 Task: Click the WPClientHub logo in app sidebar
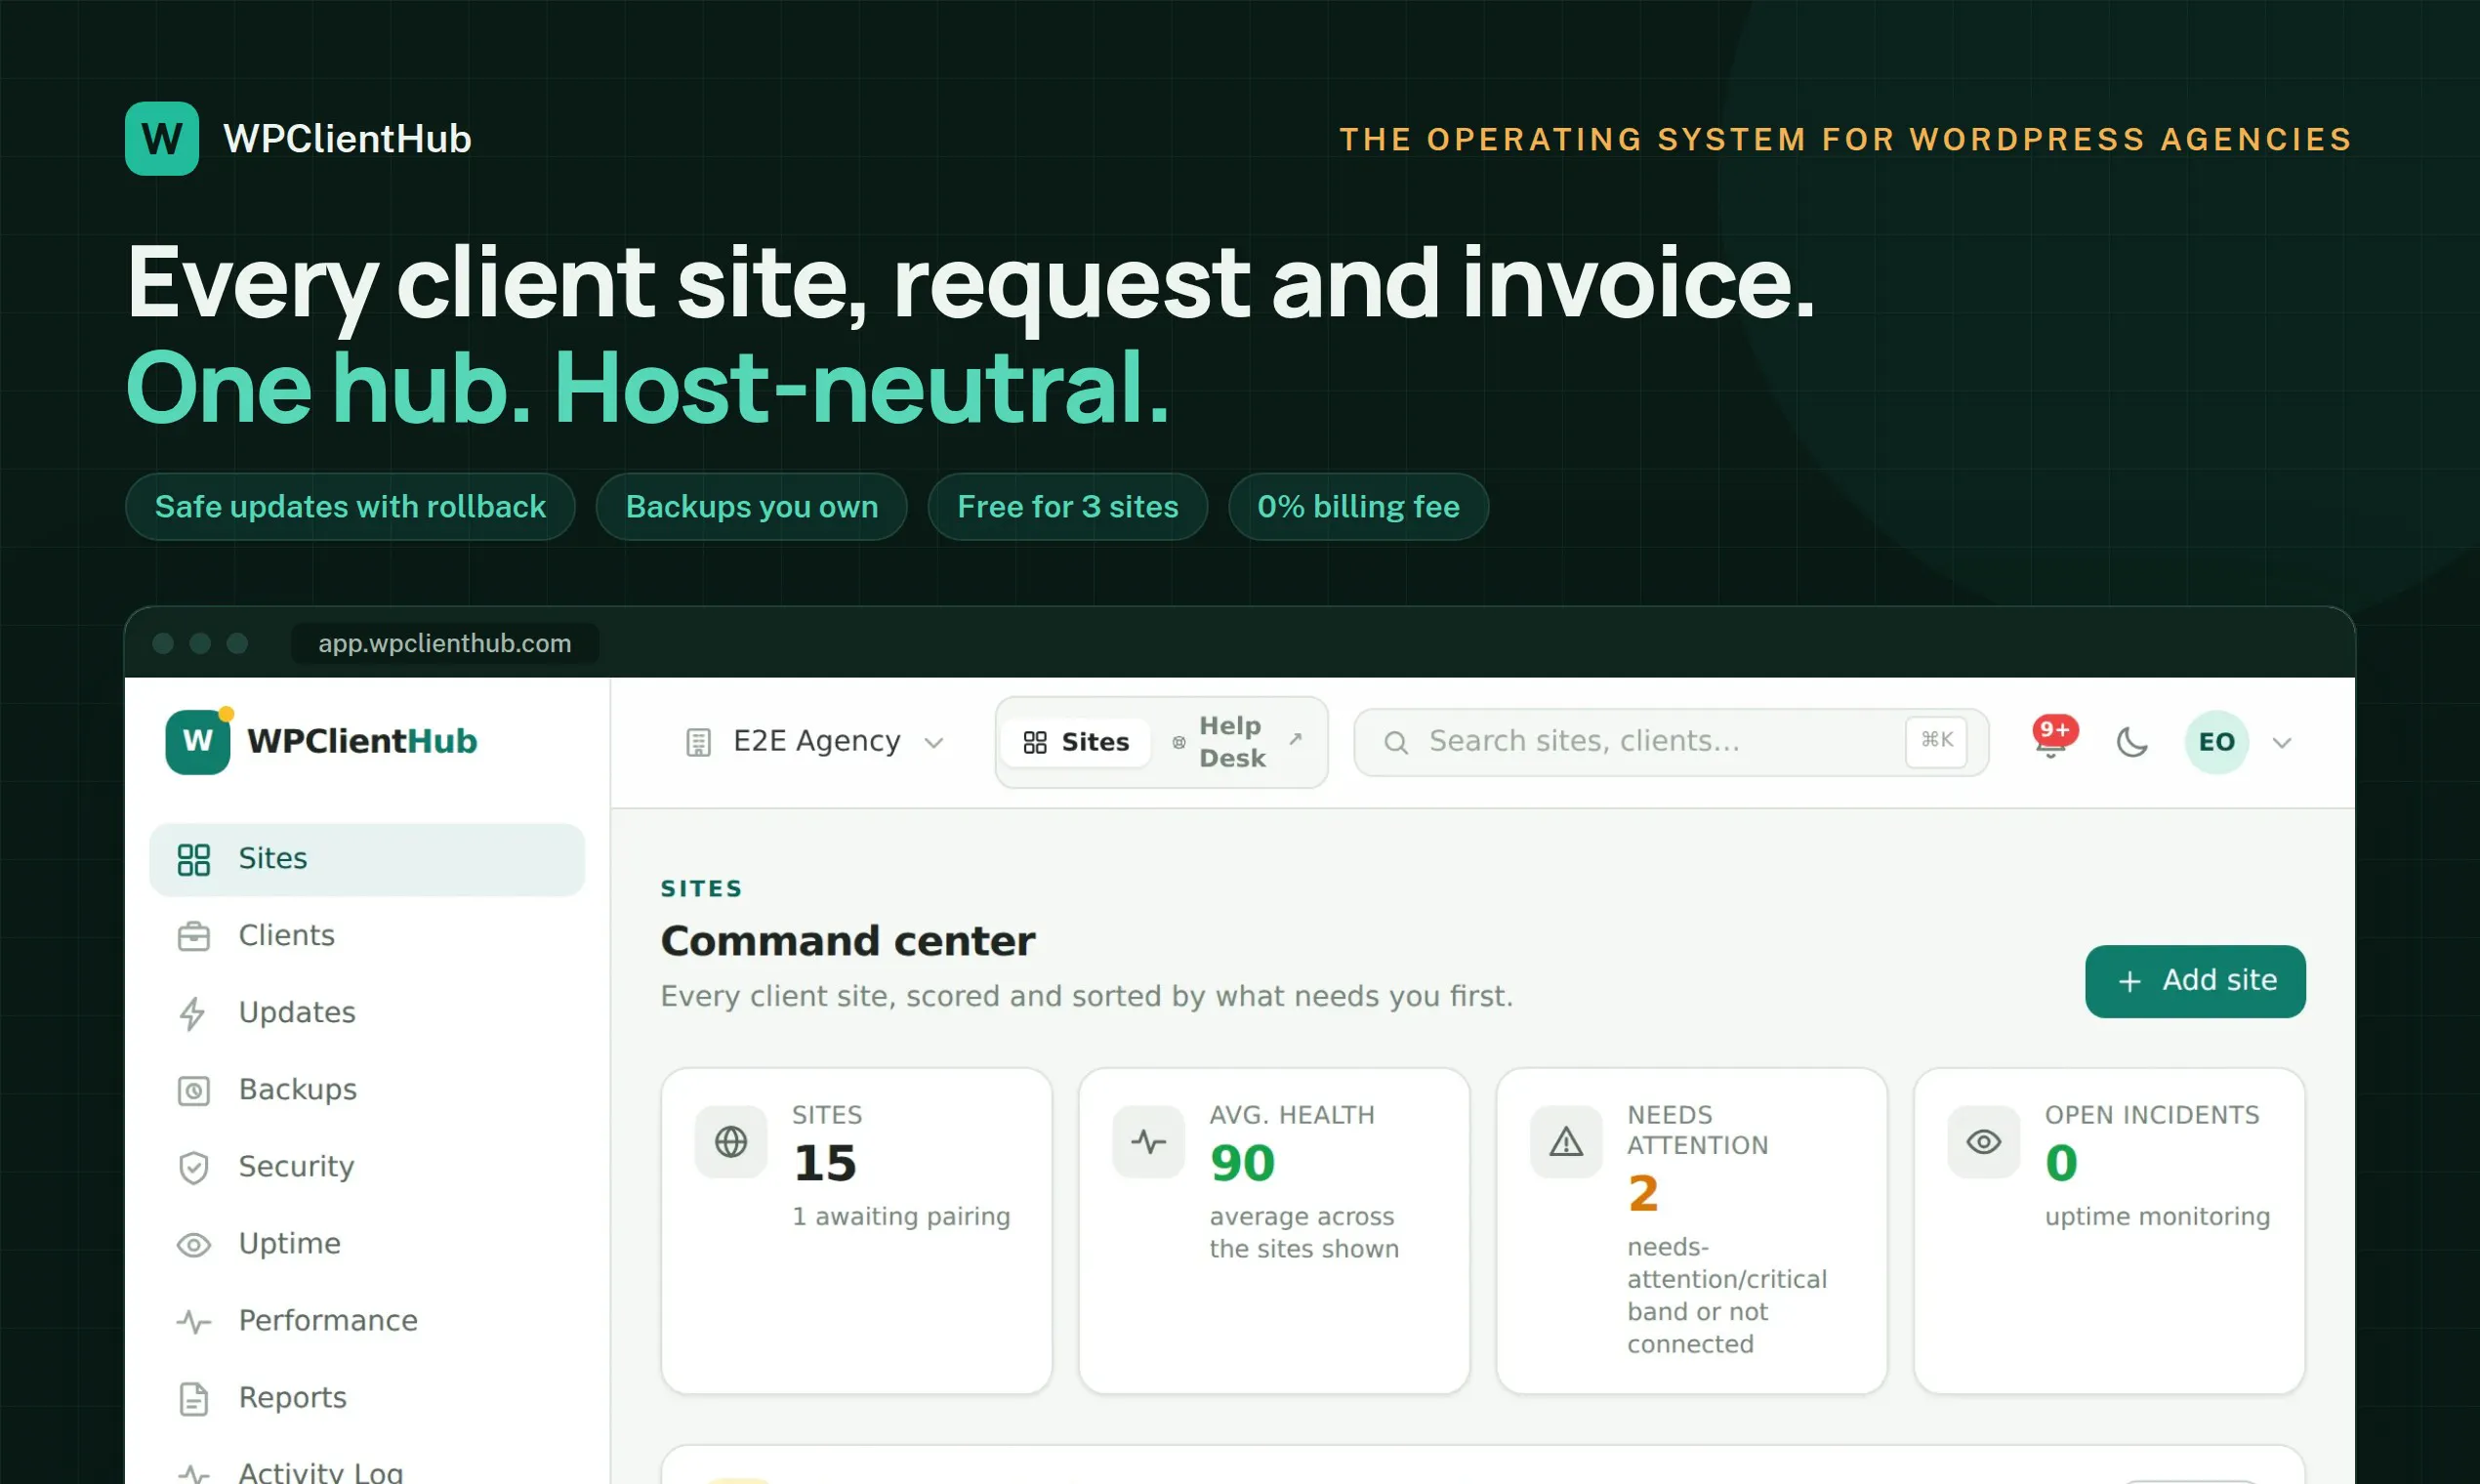click(321, 741)
